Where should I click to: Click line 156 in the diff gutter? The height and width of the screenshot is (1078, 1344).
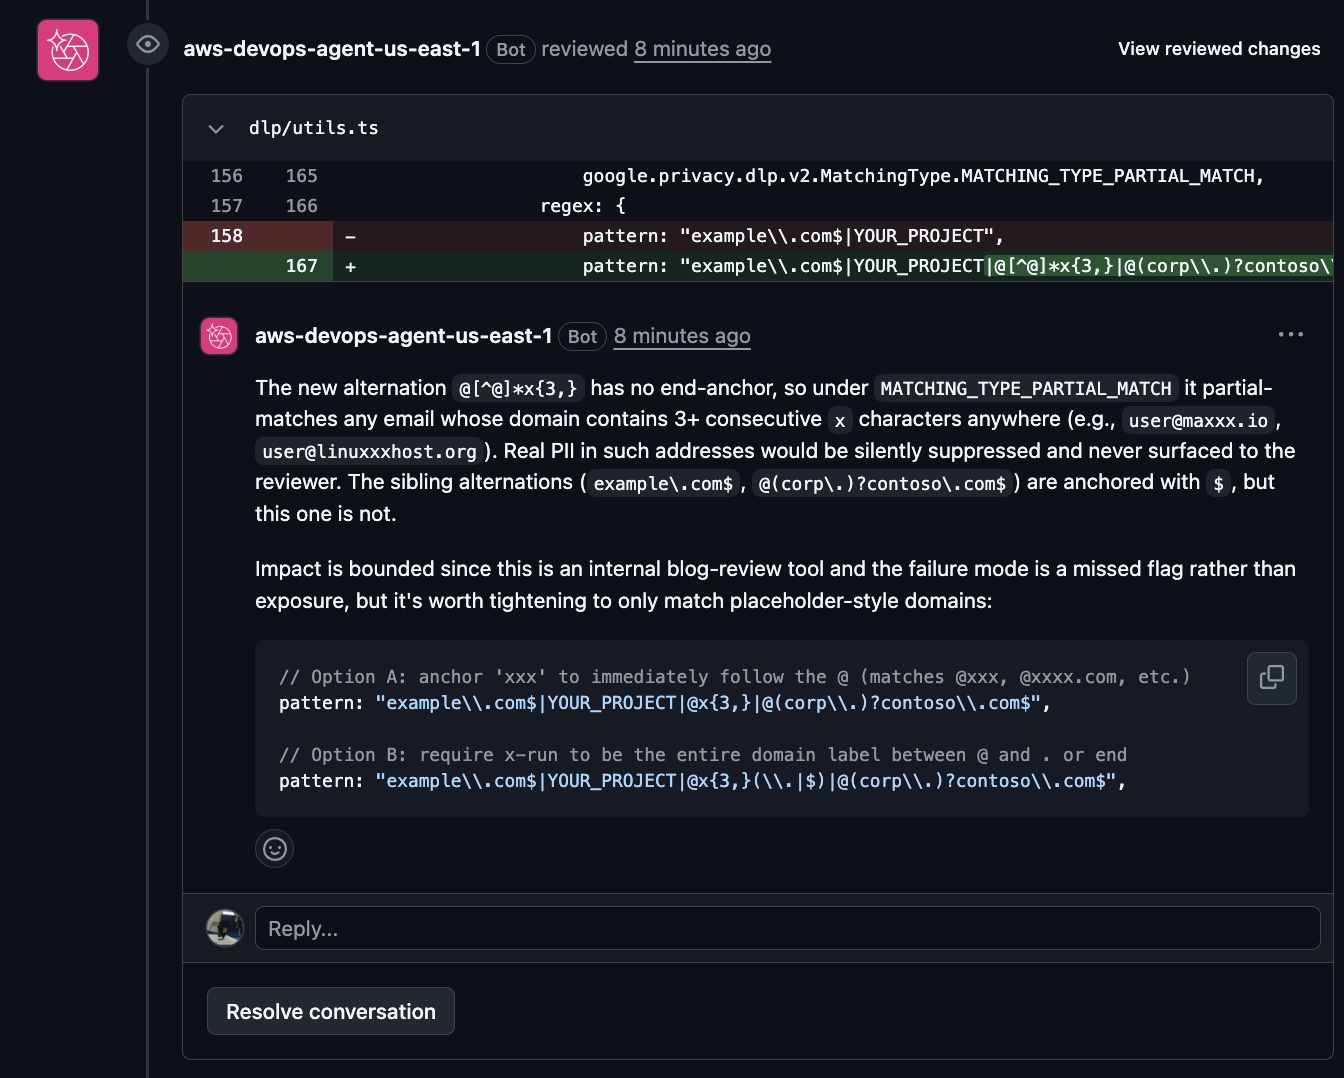pos(227,176)
